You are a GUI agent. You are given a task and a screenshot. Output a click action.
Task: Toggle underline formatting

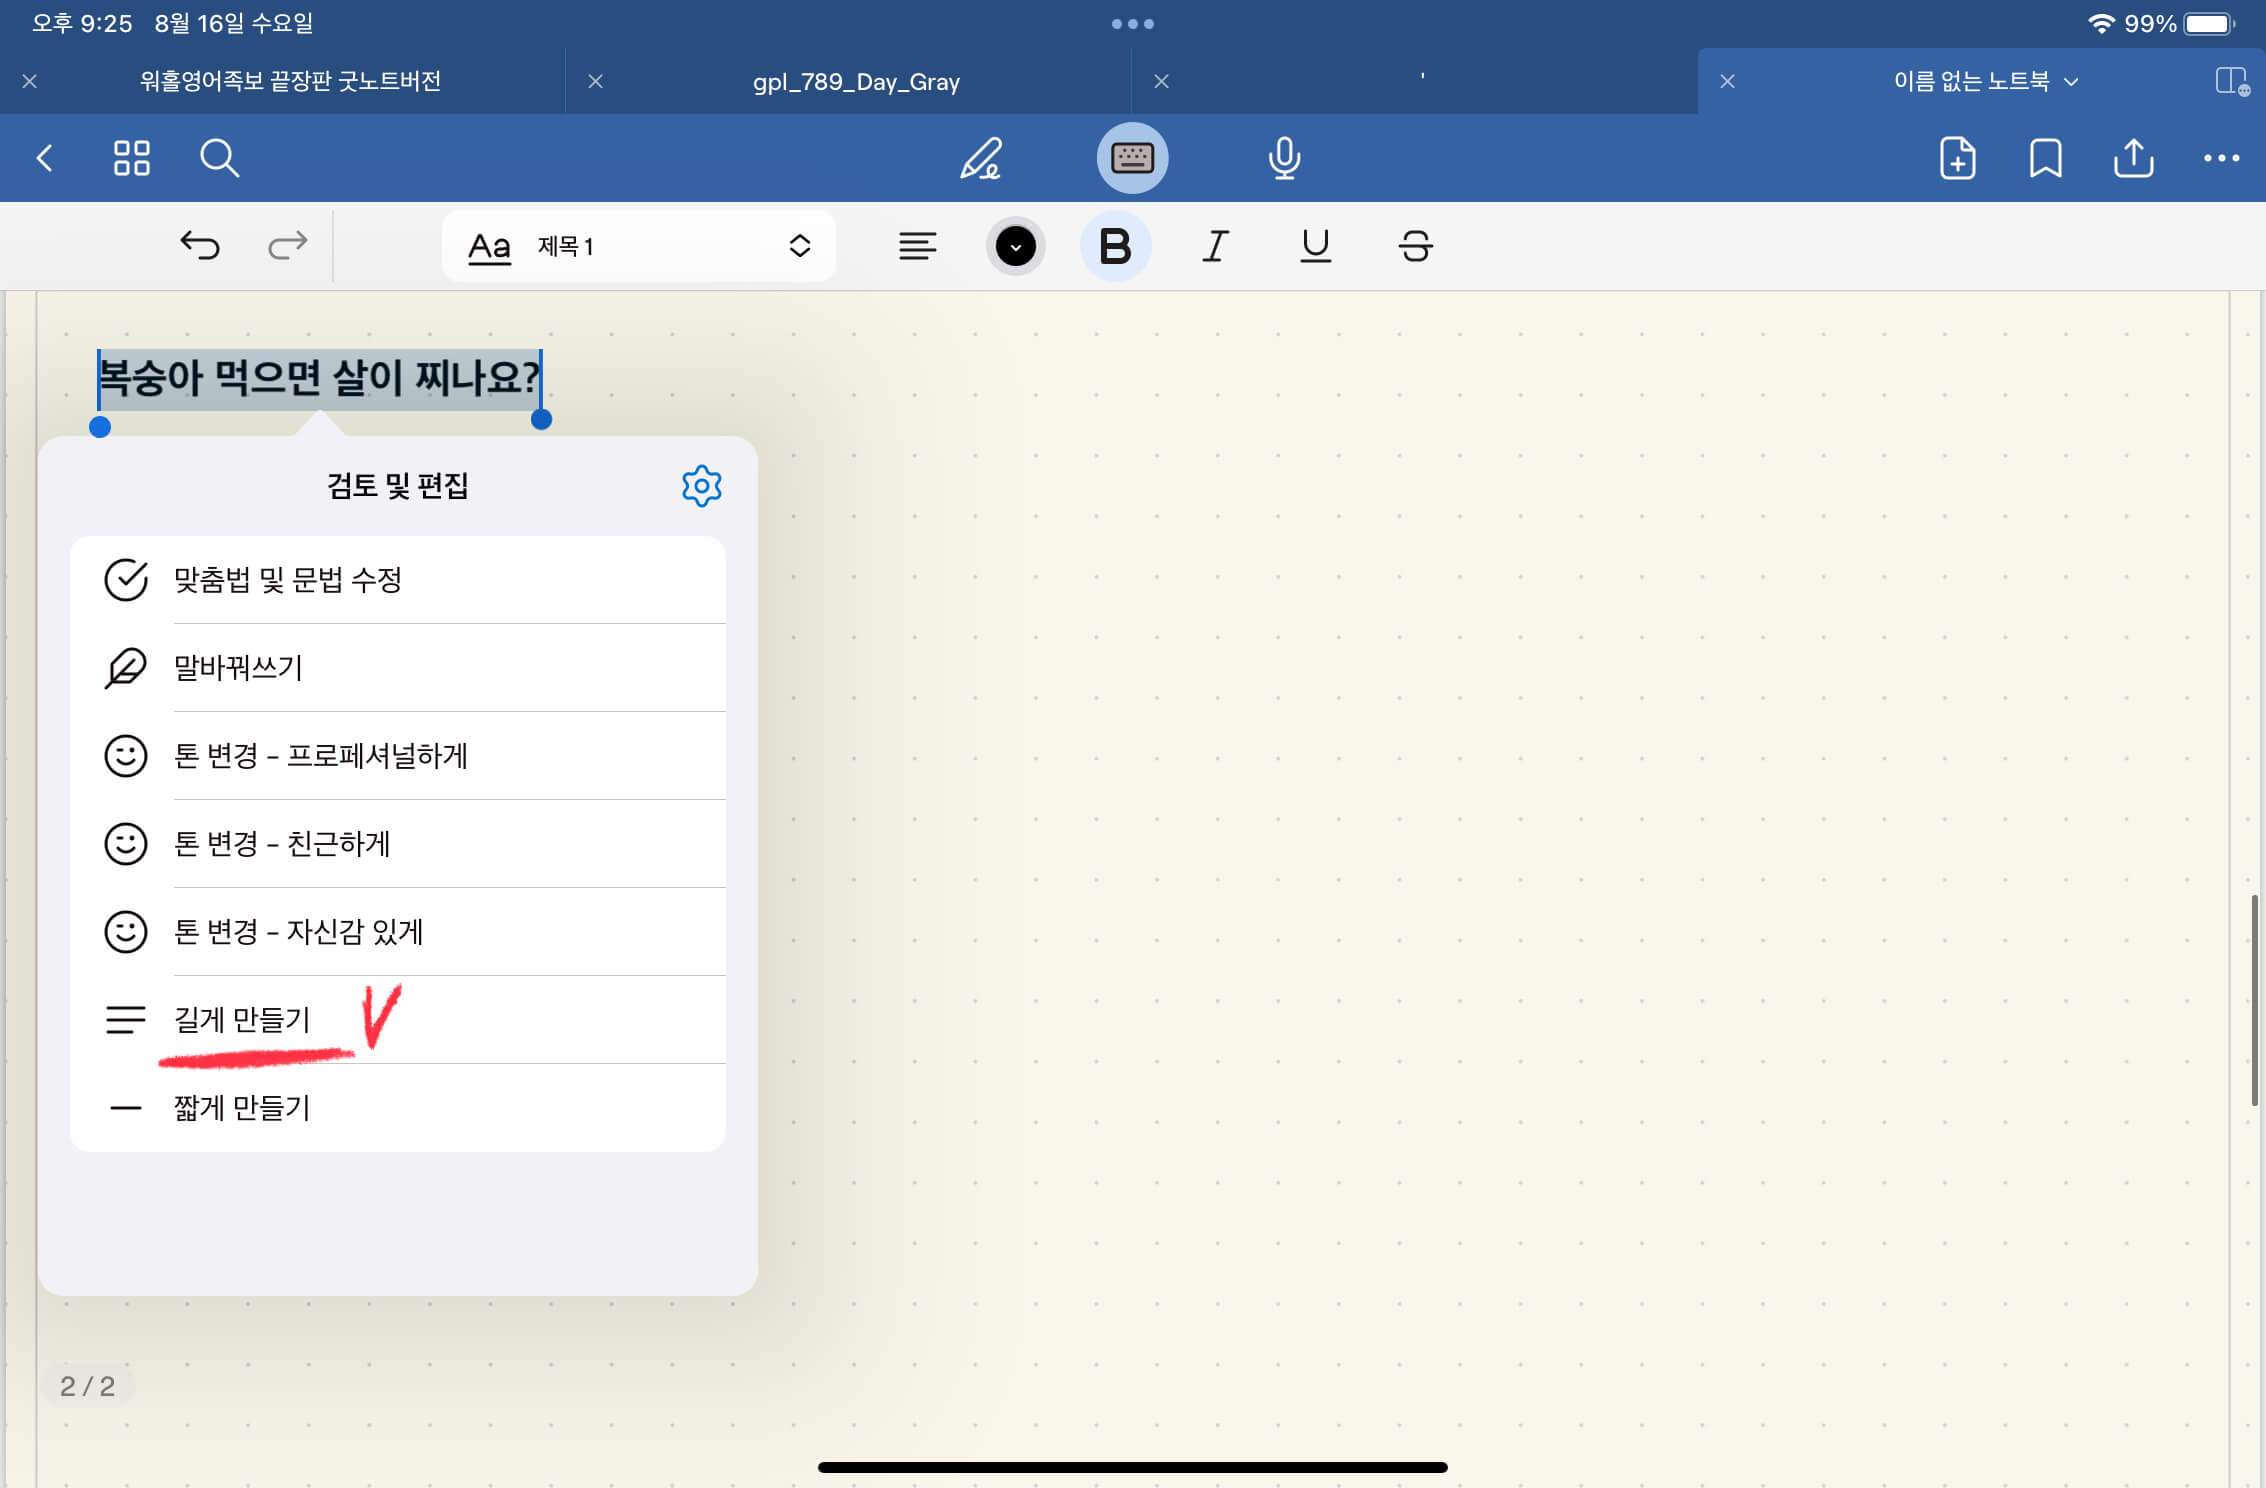(x=1315, y=246)
